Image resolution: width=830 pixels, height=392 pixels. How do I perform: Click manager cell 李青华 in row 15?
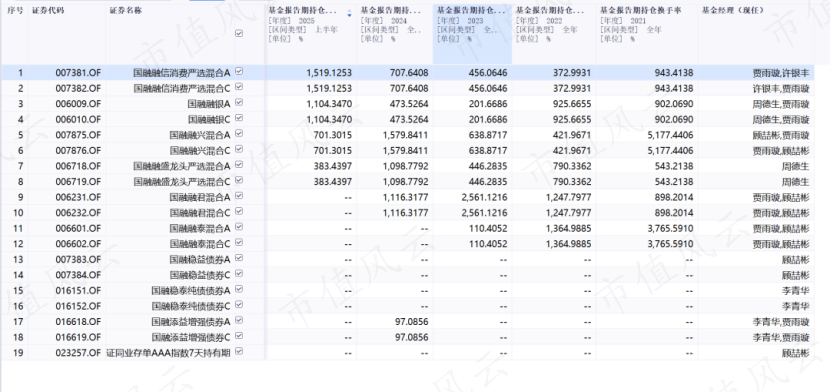[796, 290]
